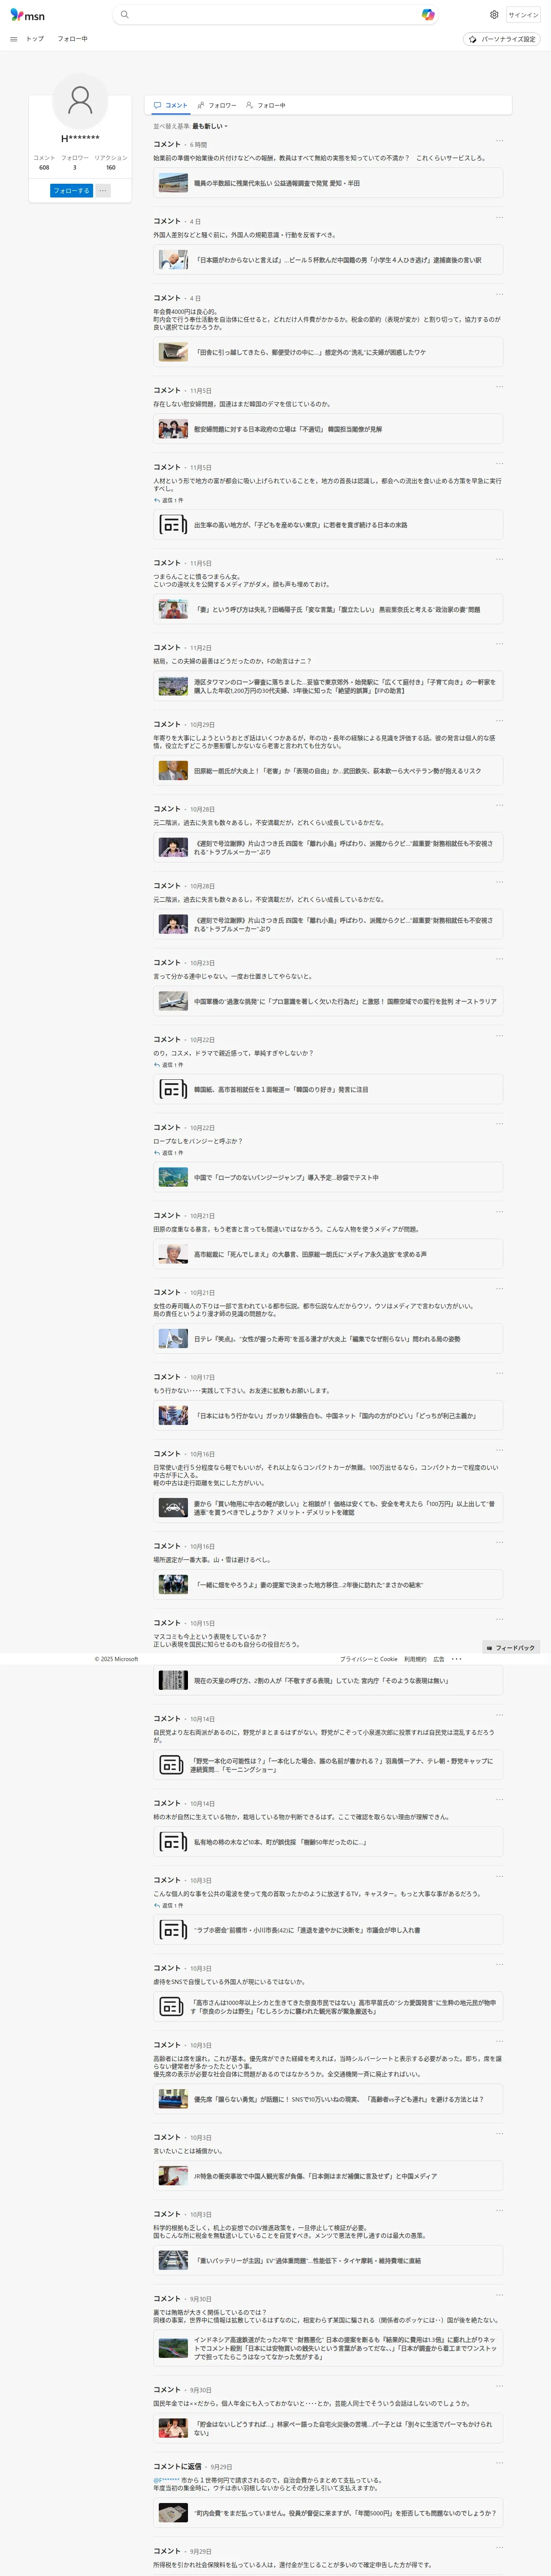Open パーソナライズ設定 button

[502, 39]
